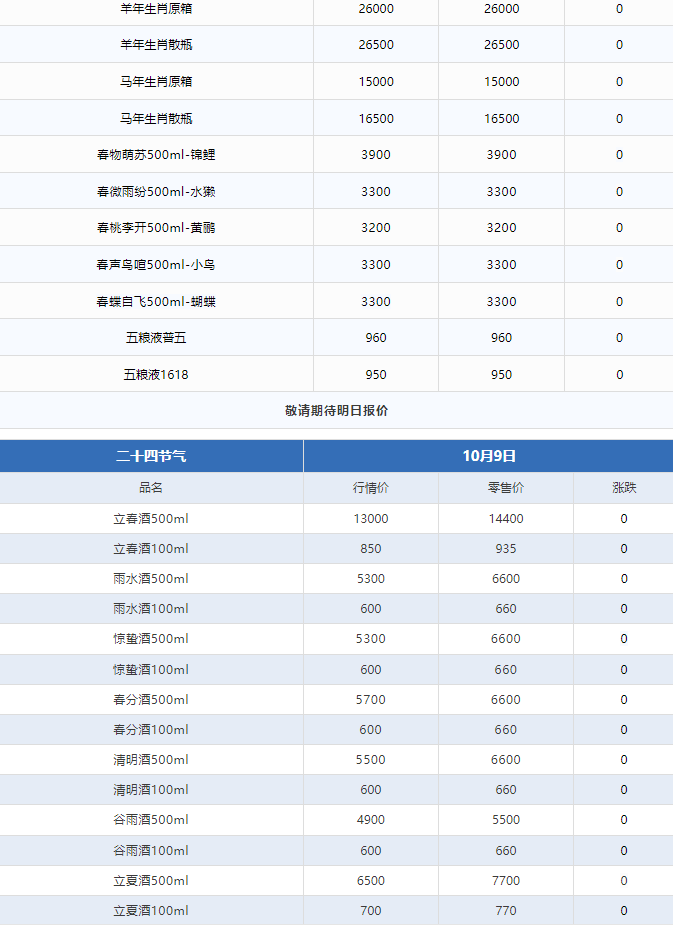Image resolution: width=673 pixels, height=925 pixels.
Task: Select 春微雨纷500ml-水獭 product name
Action: tap(156, 192)
